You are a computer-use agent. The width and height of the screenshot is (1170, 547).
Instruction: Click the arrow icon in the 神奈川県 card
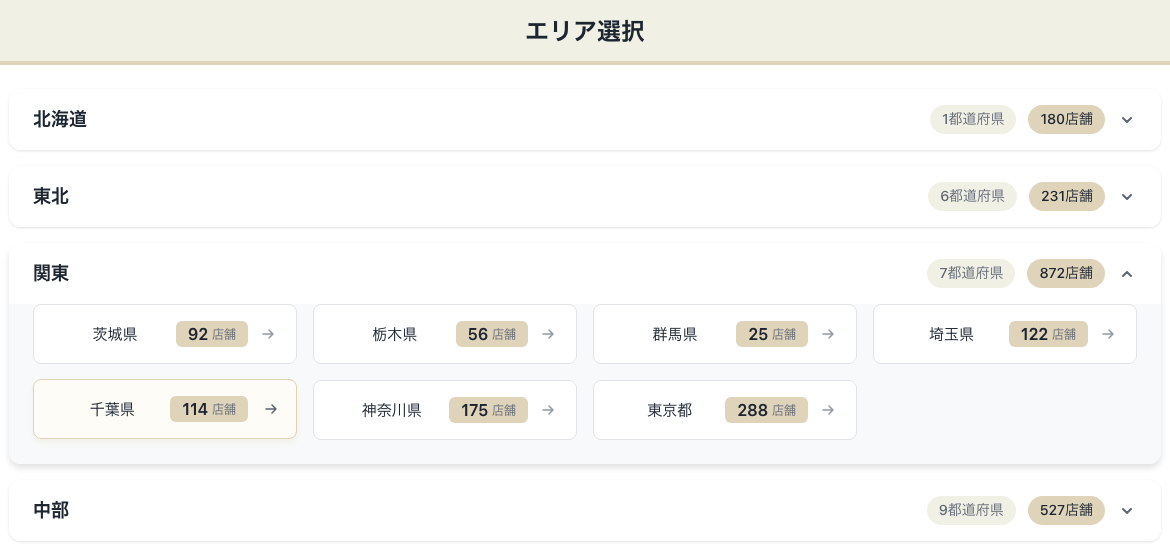548,410
